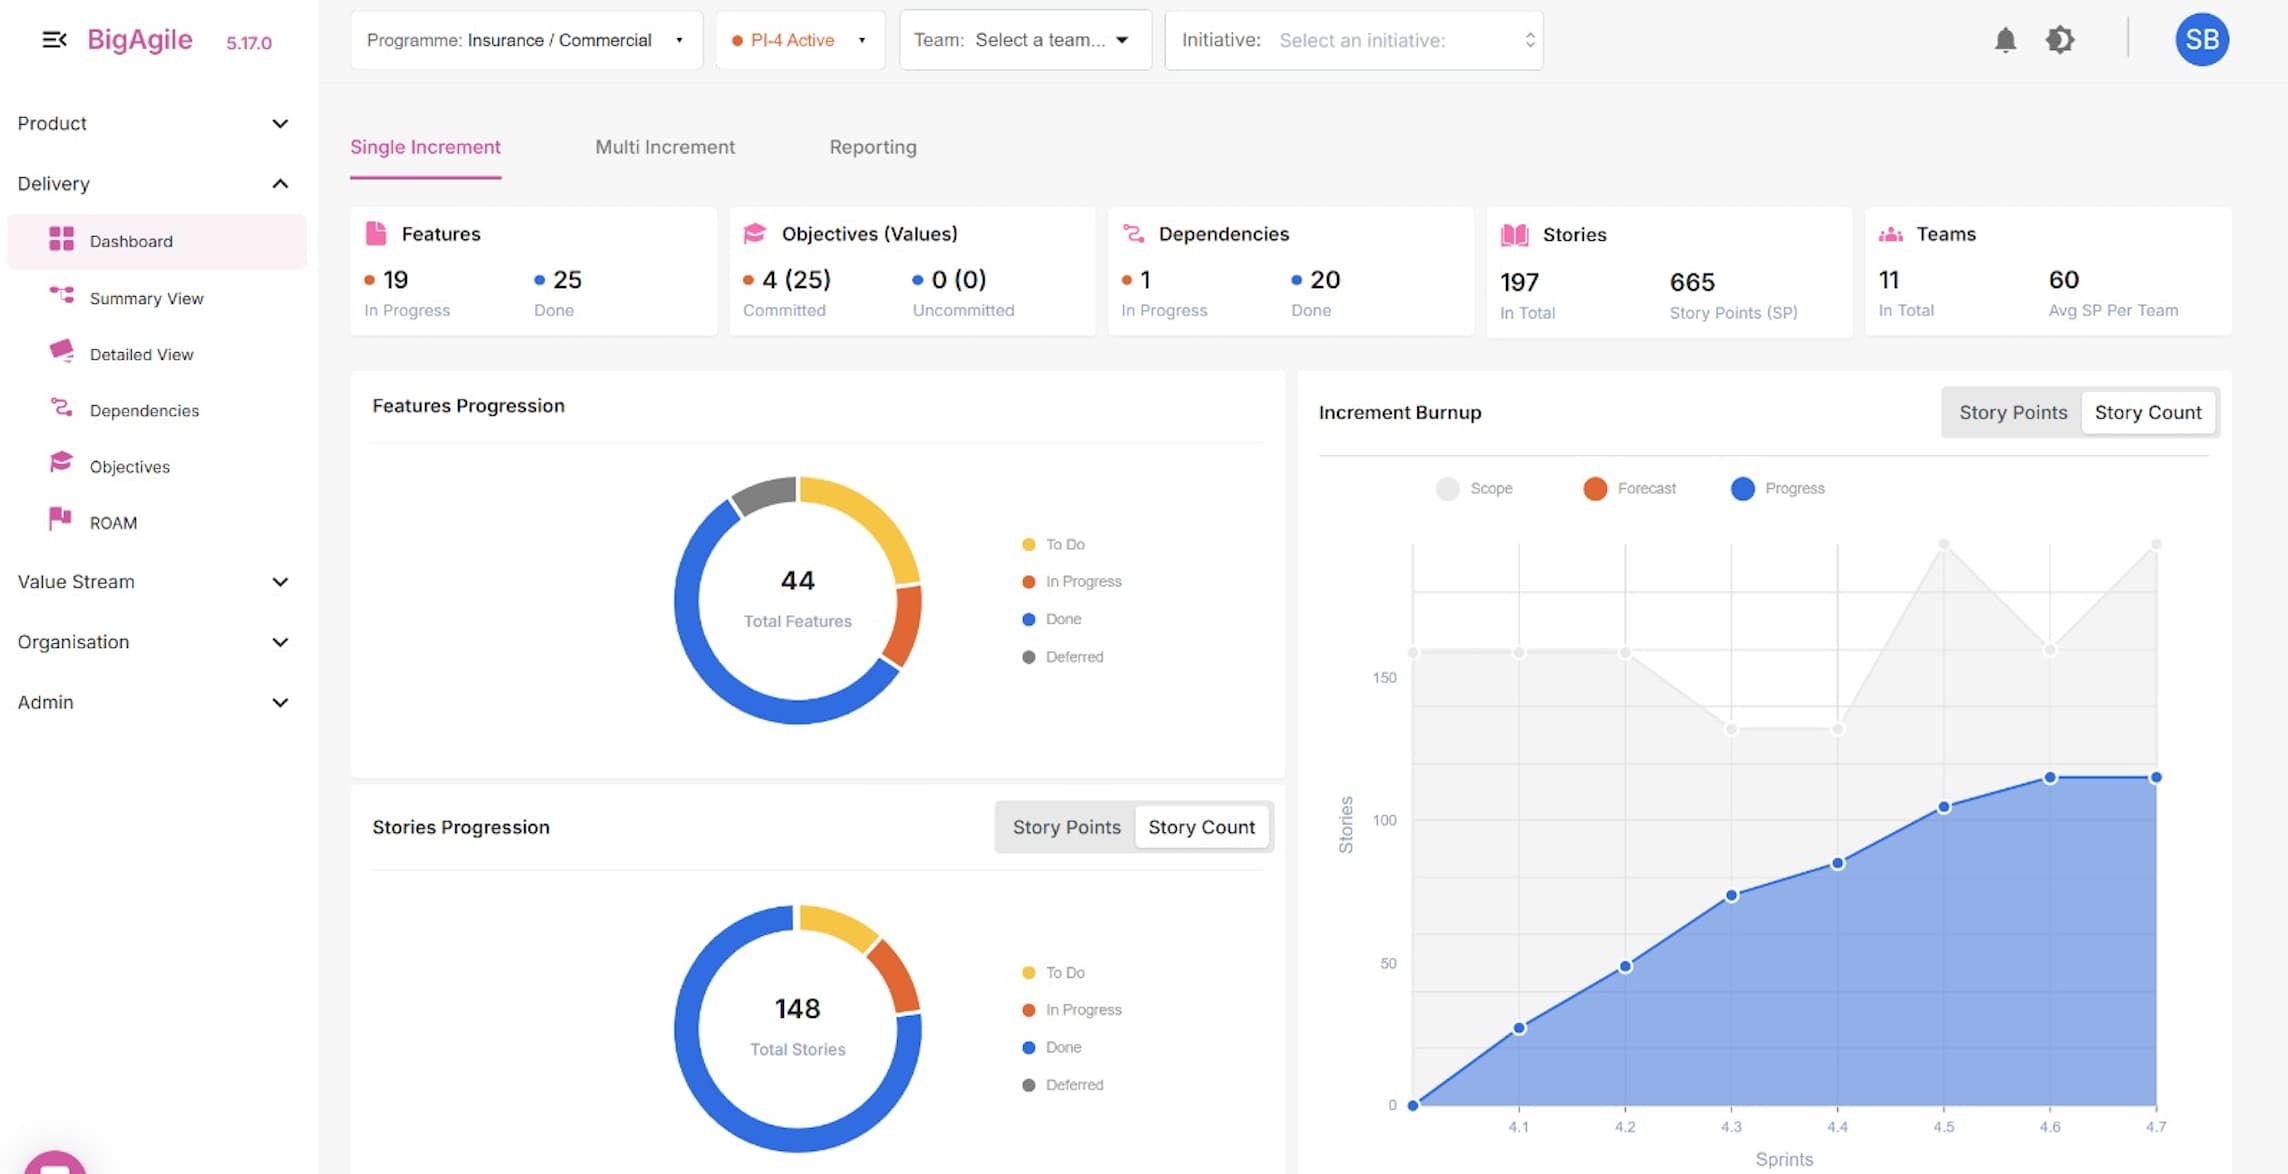The height and width of the screenshot is (1174, 2288).
Task: Open the SB user avatar
Action: (x=2202, y=40)
